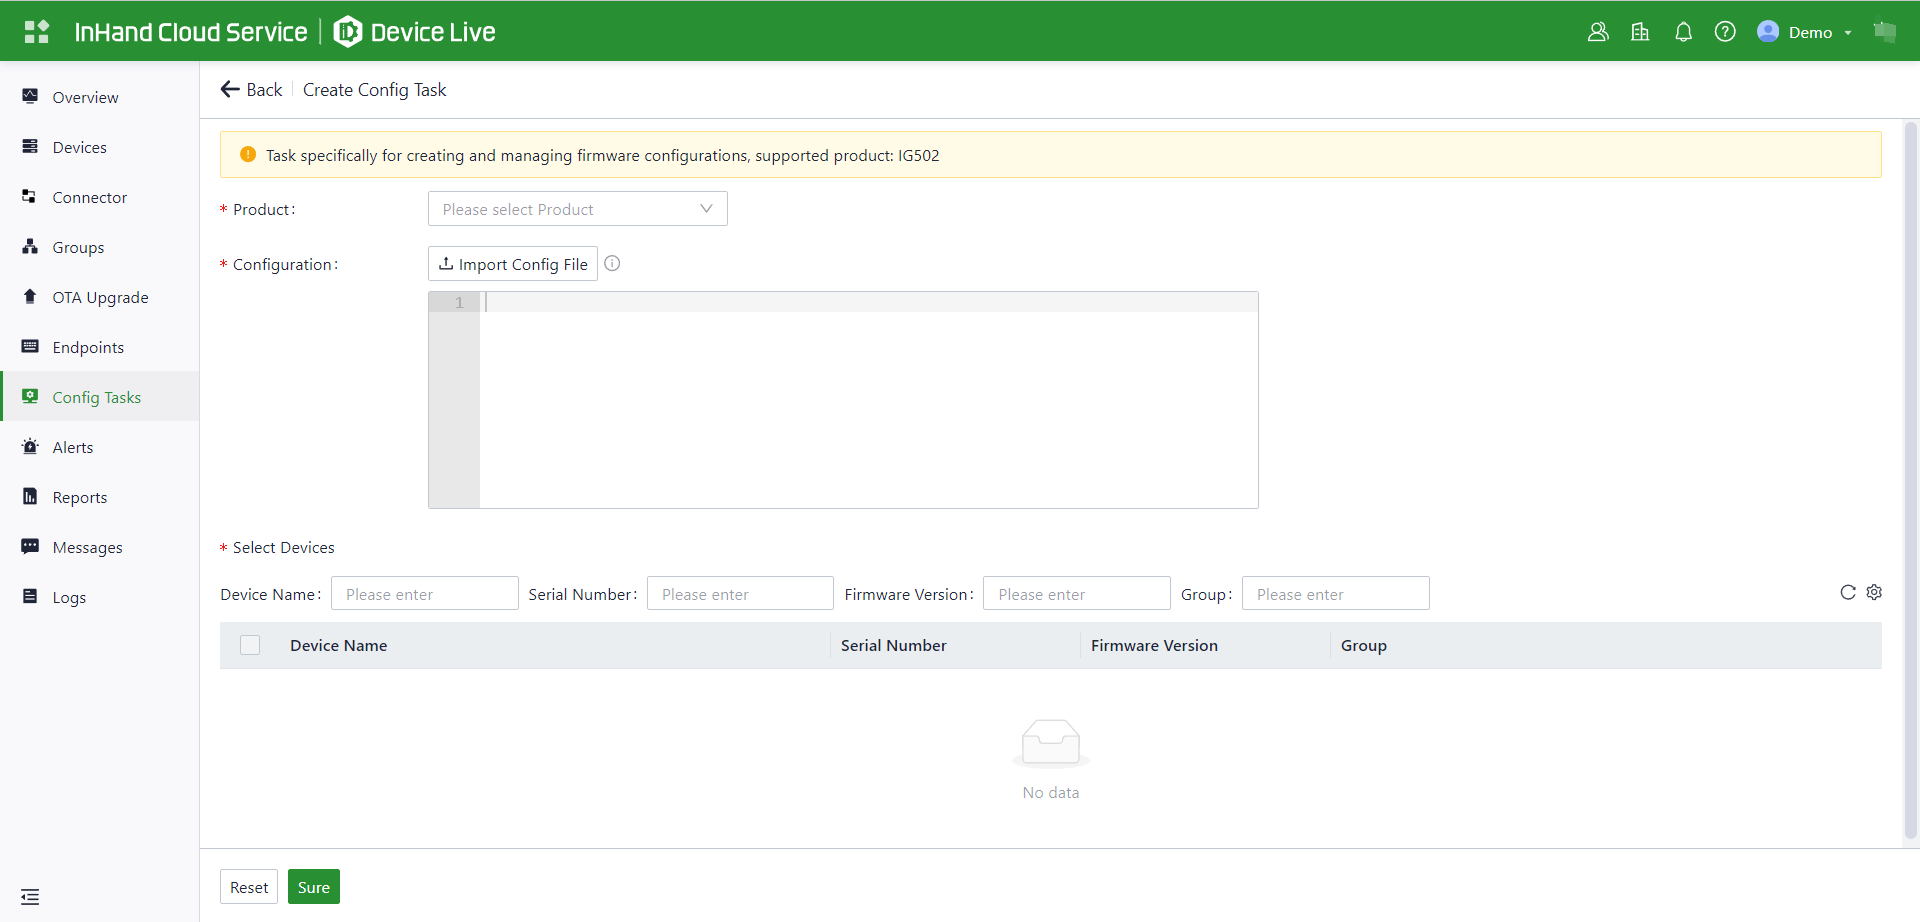Screen dimensions: 1920x922
Task: Click the help question mark icon
Action: pyautogui.click(x=1725, y=32)
